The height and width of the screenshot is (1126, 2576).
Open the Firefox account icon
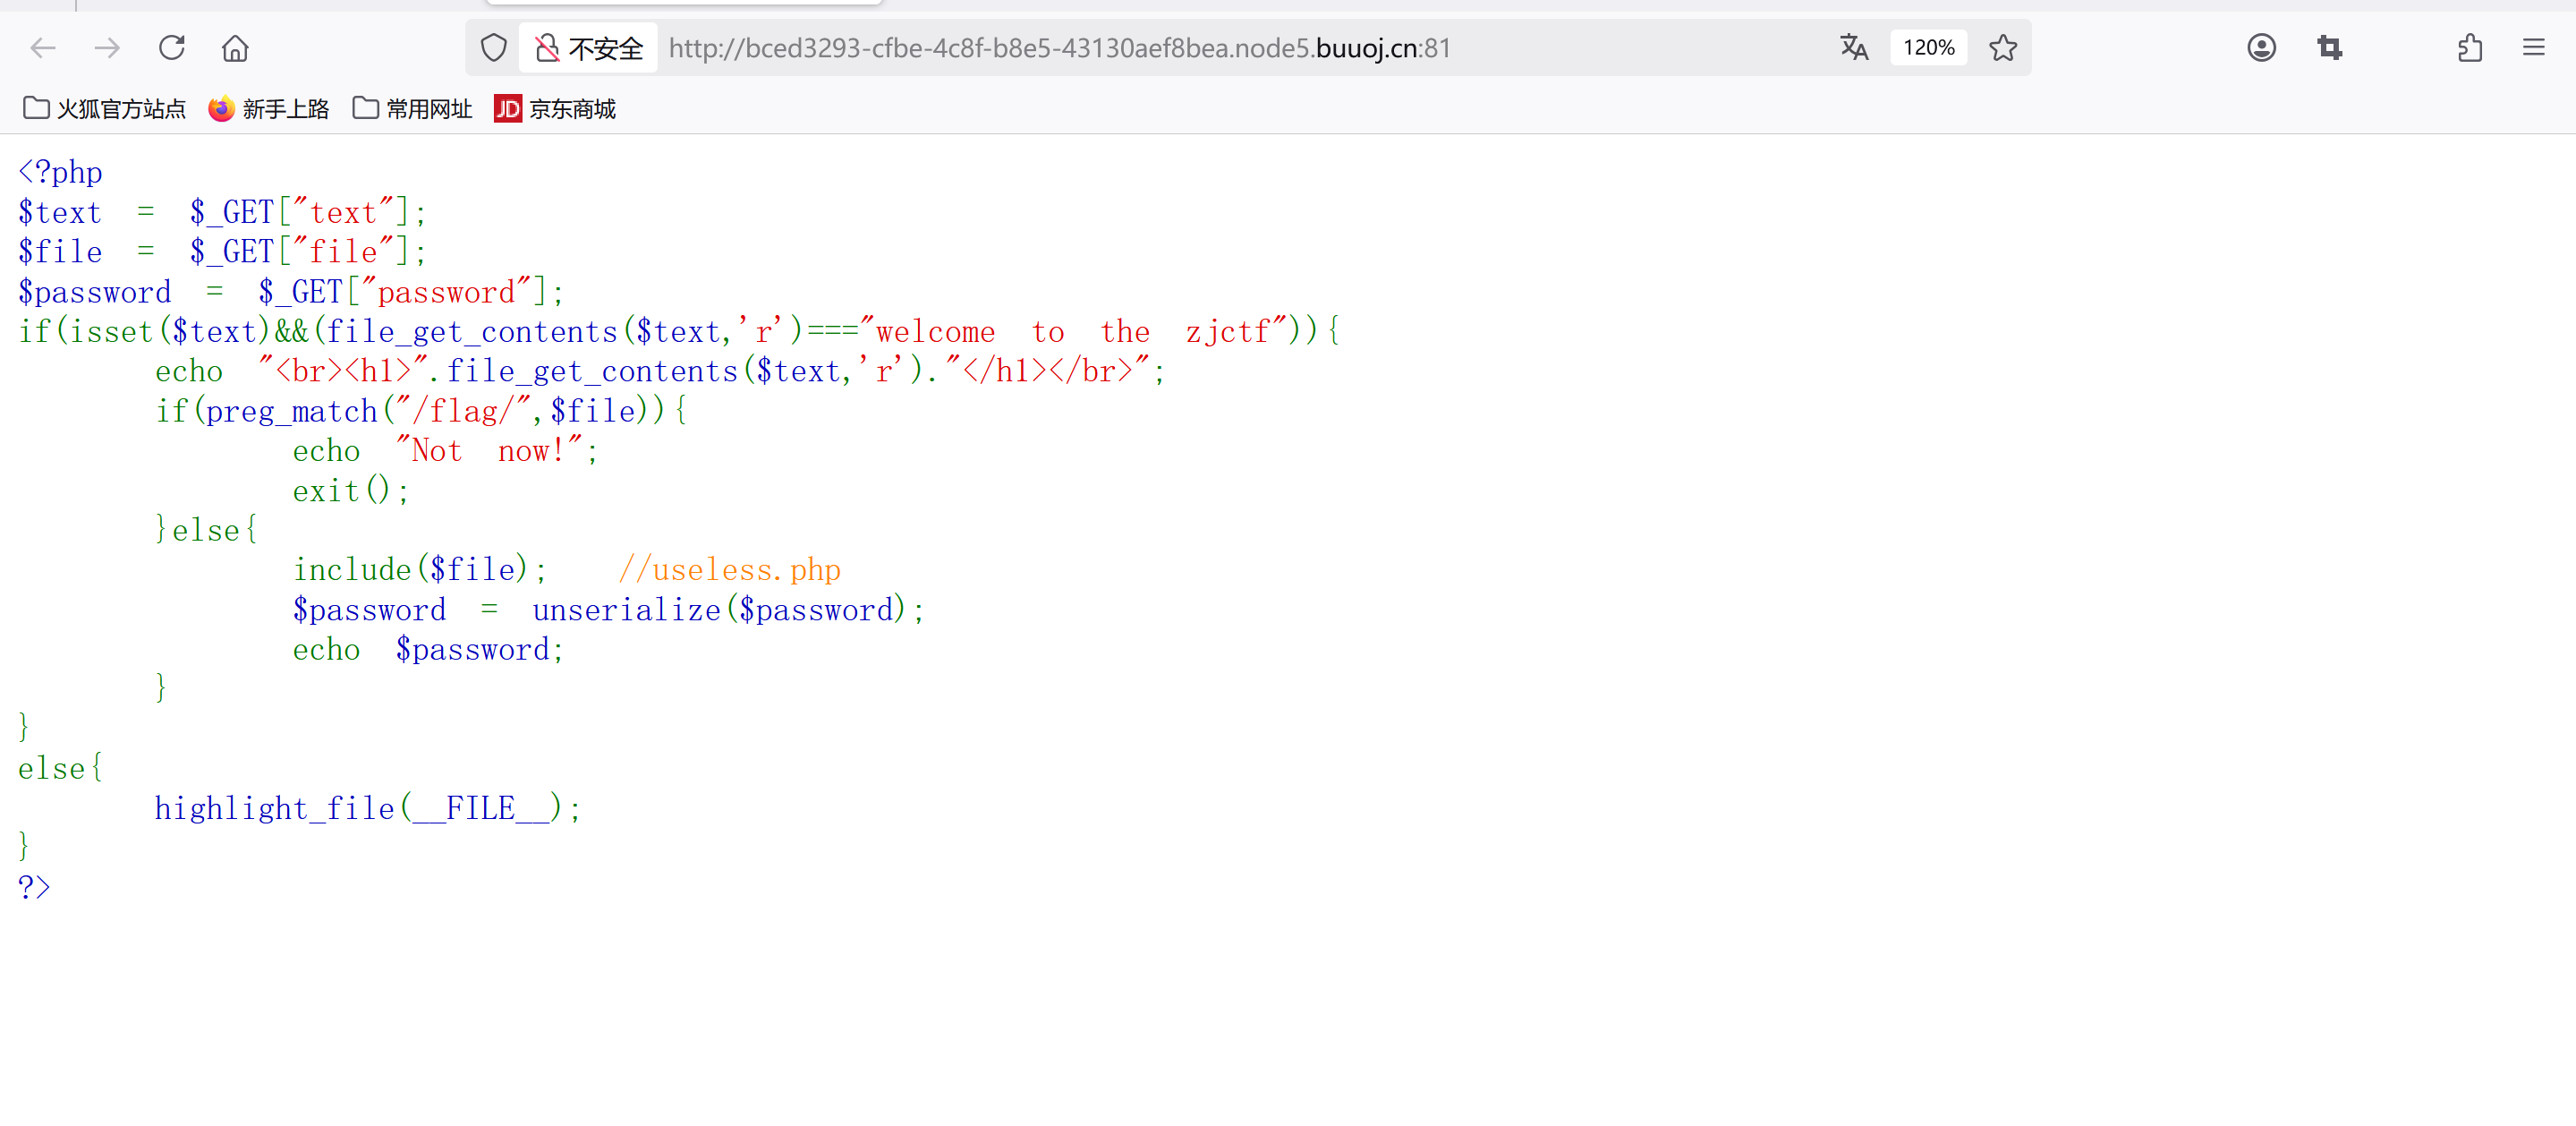tap(2261, 48)
